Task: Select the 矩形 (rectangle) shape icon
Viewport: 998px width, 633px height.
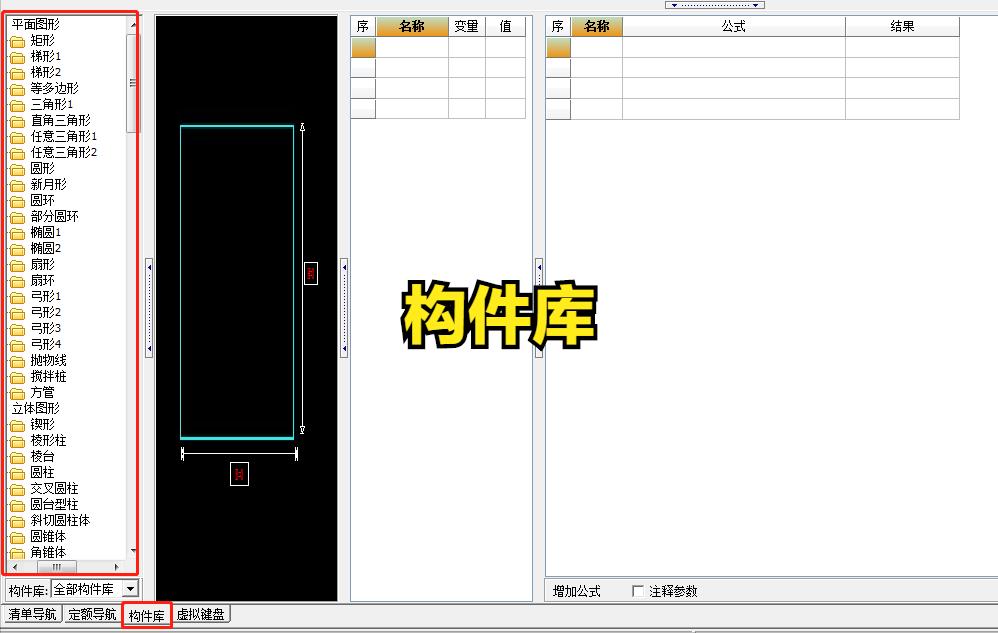Action: [41, 41]
